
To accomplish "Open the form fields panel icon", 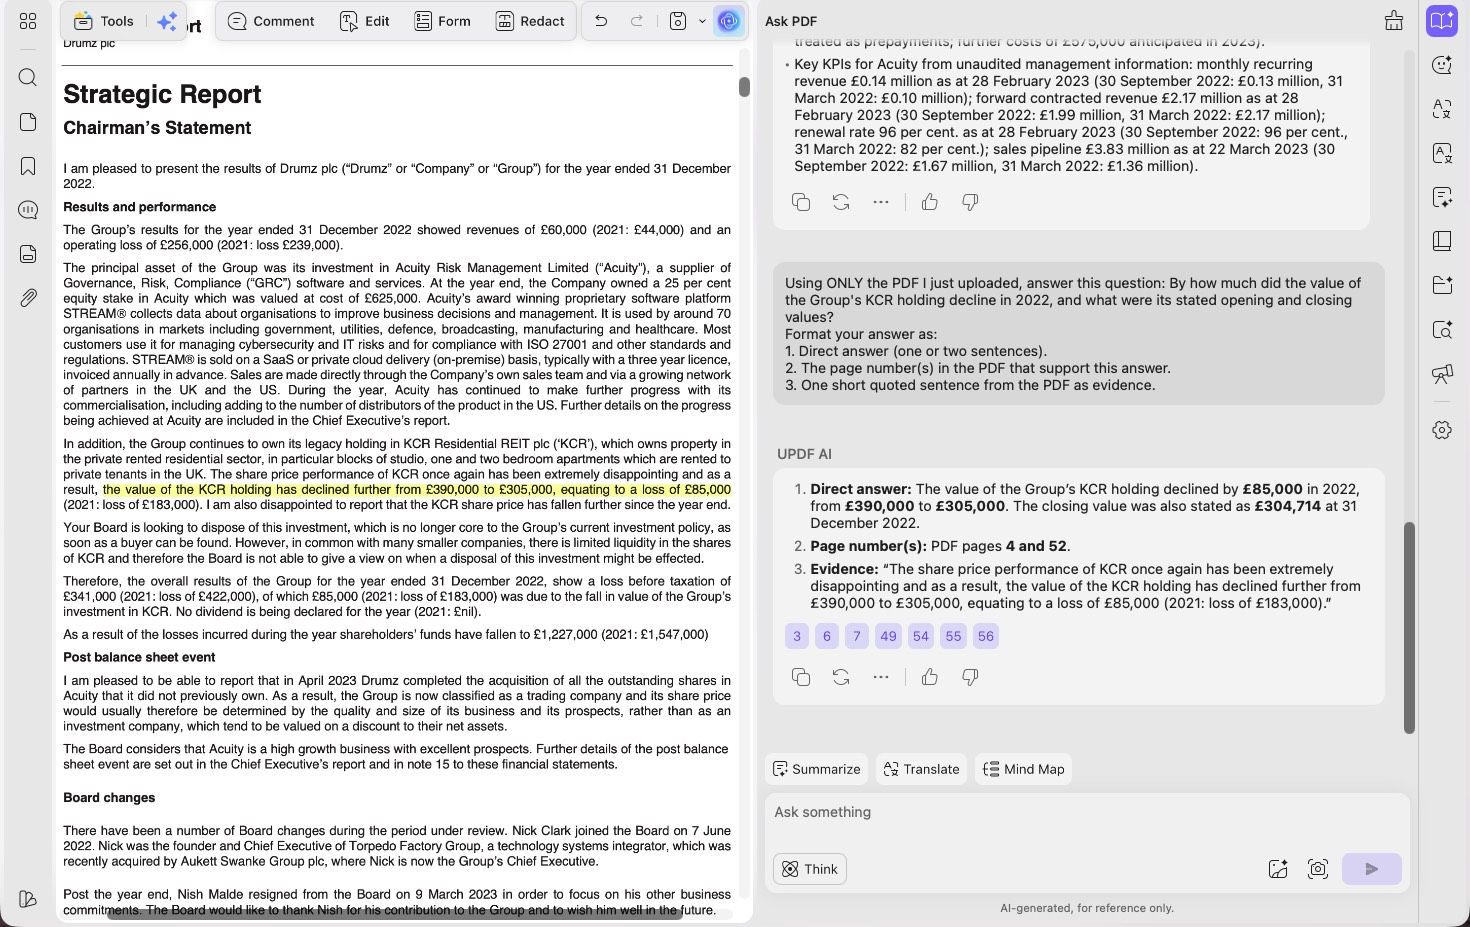I will [x=28, y=254].
